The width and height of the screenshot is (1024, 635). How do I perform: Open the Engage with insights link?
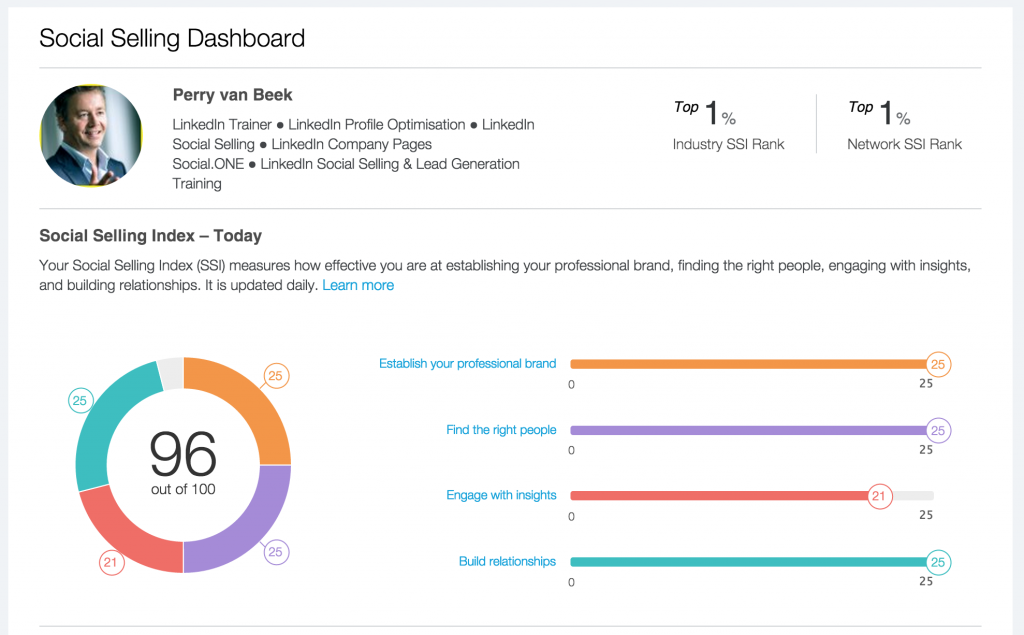coord(501,495)
